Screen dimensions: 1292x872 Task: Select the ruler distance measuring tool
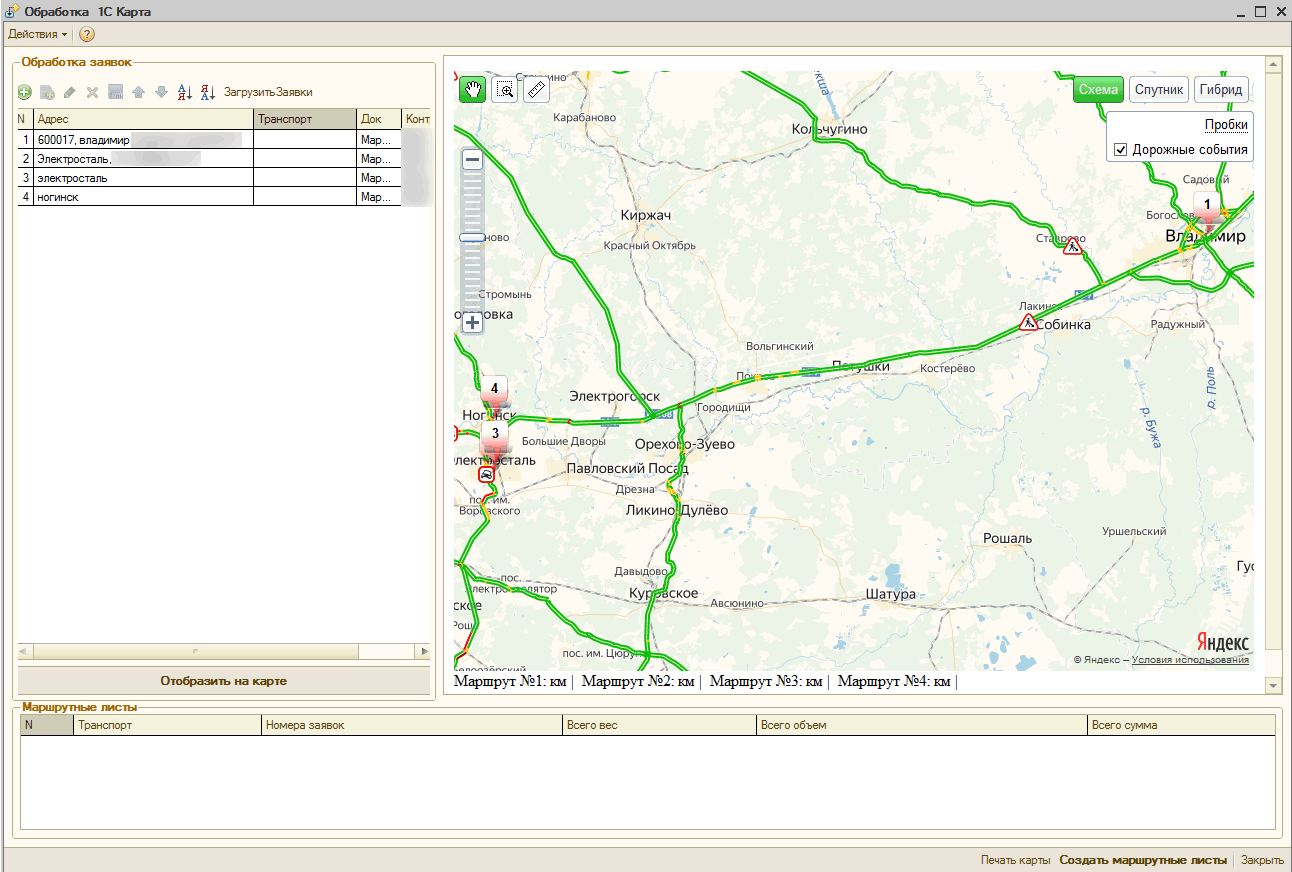tap(537, 90)
